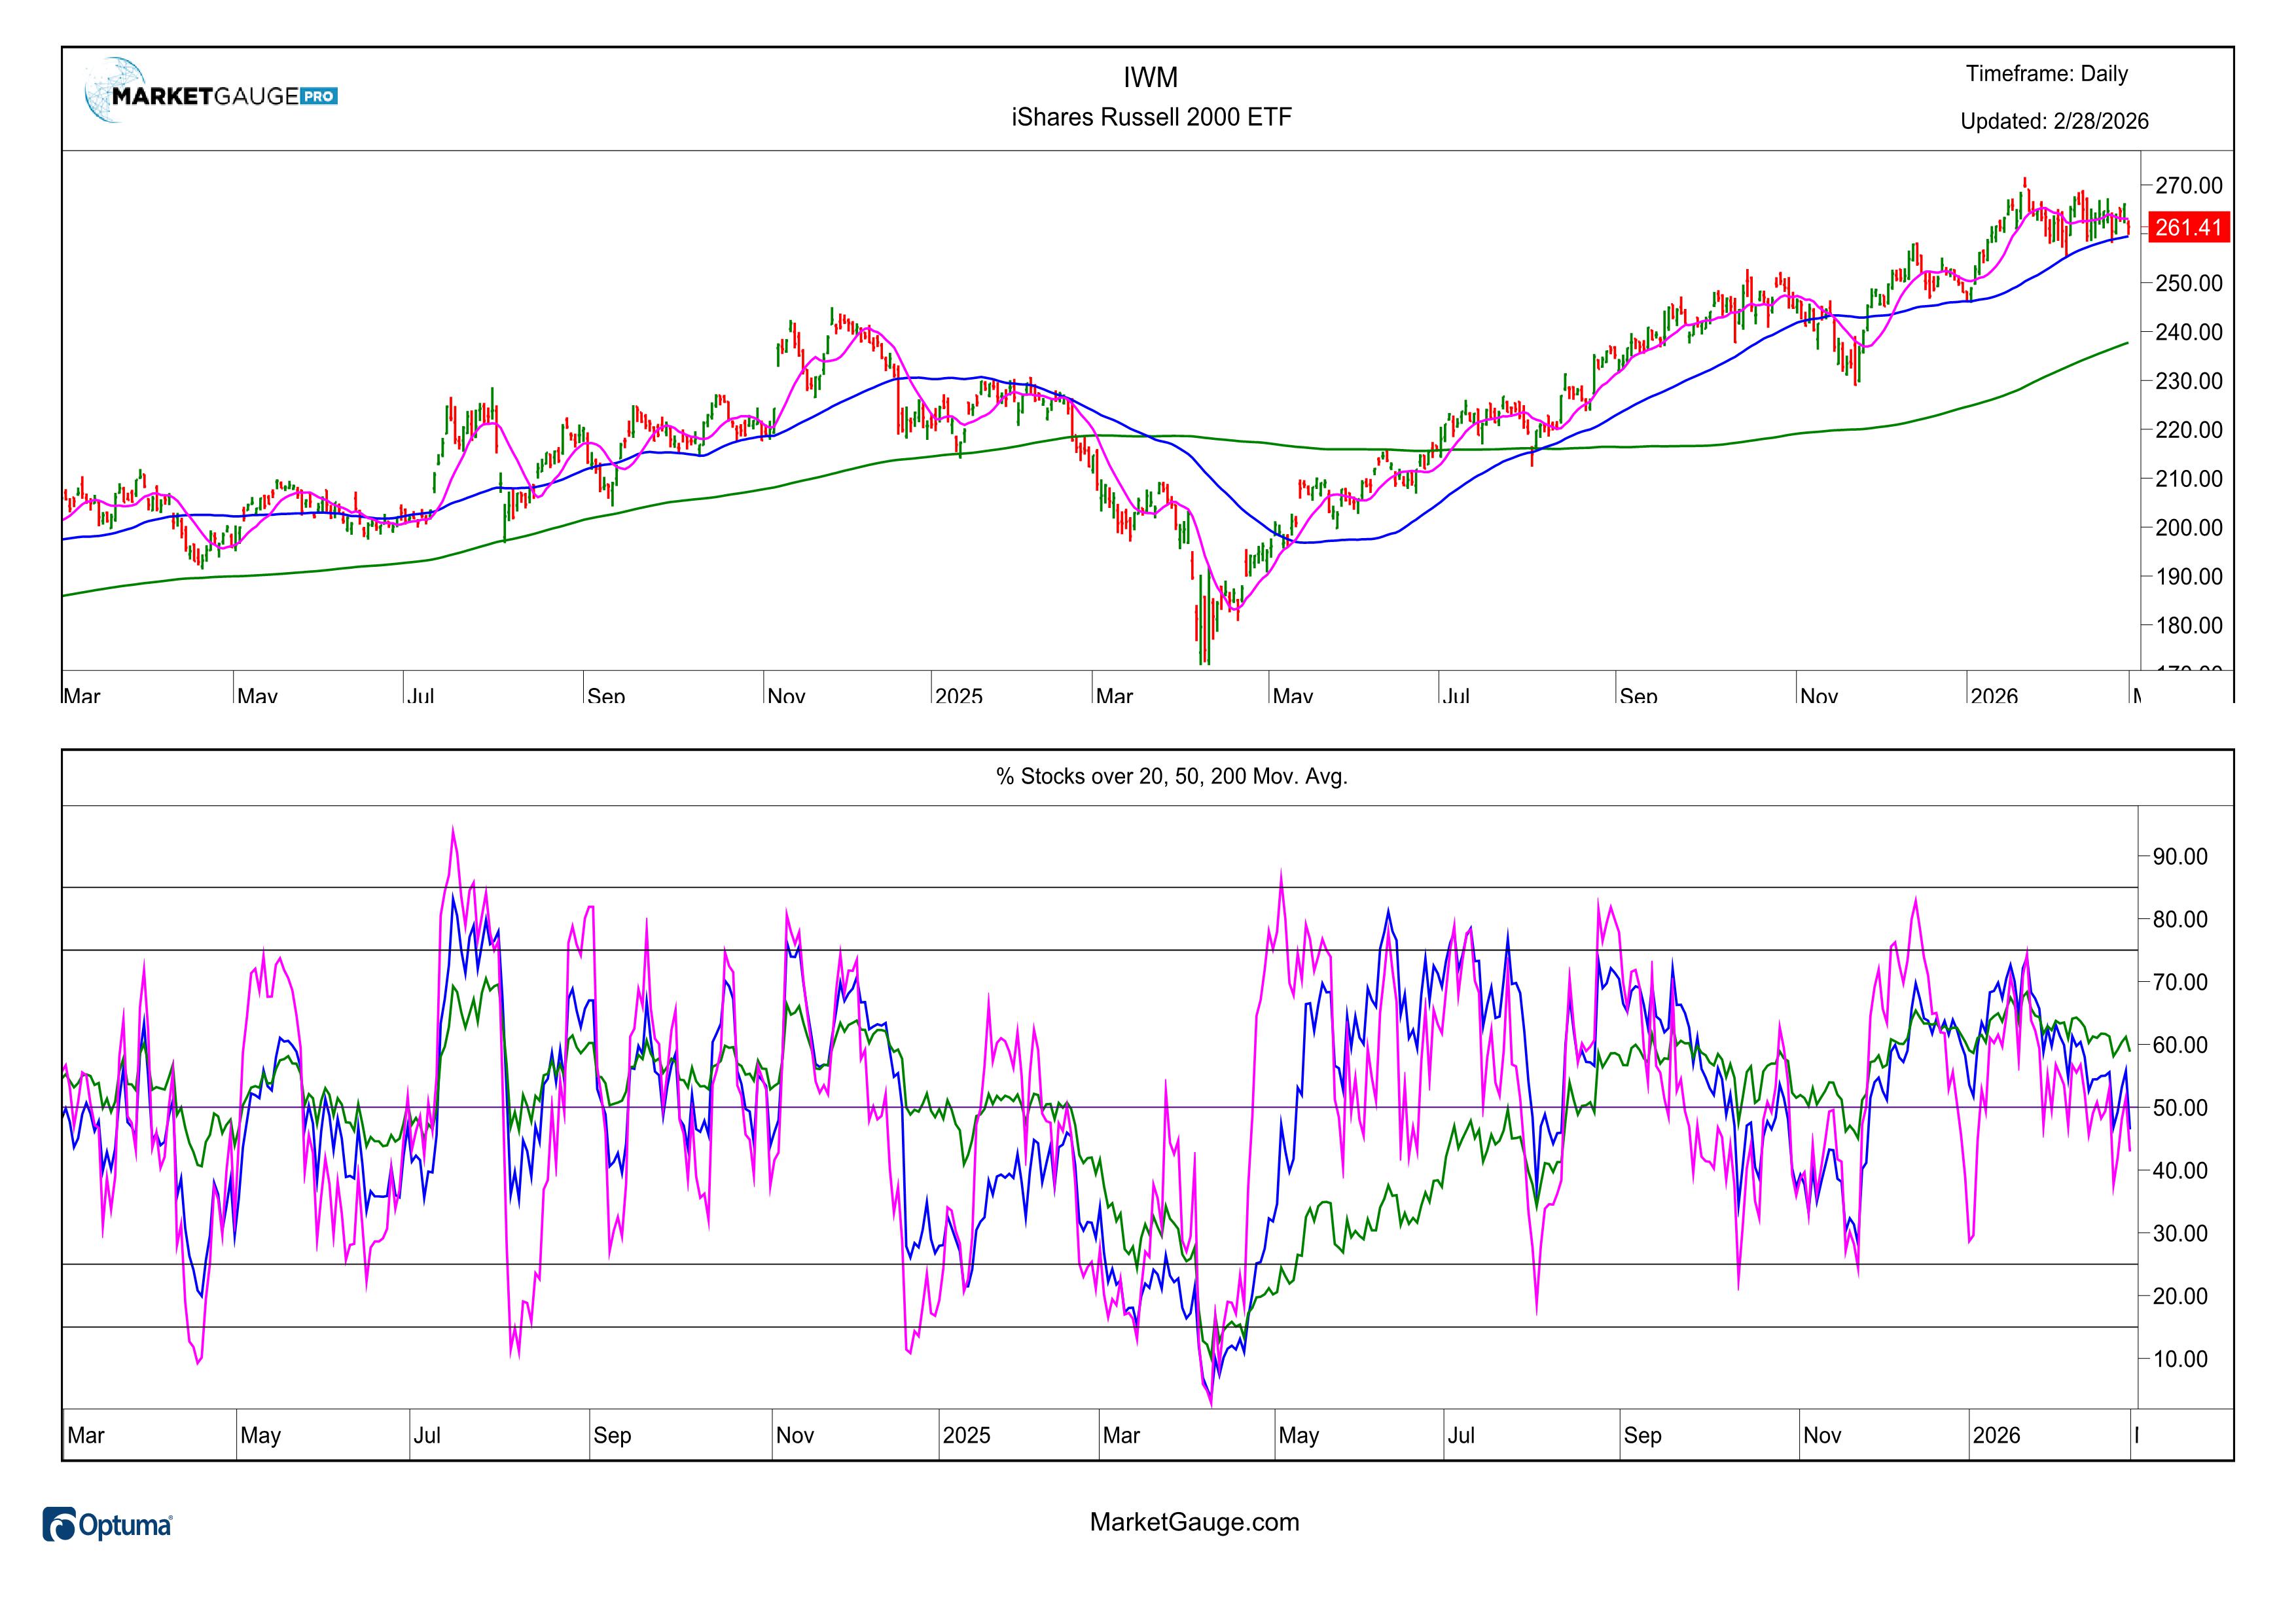Click the 270.00 price axis label

click(x=2188, y=185)
